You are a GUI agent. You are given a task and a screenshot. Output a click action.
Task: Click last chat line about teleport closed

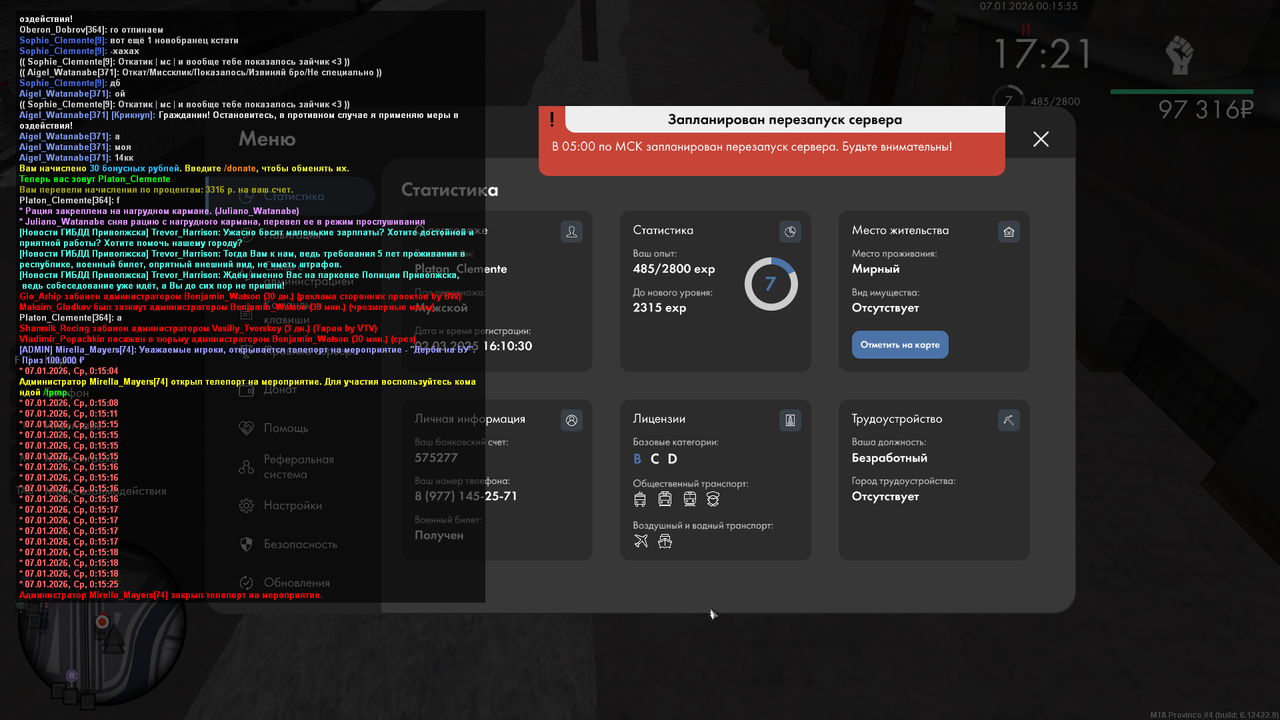[170, 595]
